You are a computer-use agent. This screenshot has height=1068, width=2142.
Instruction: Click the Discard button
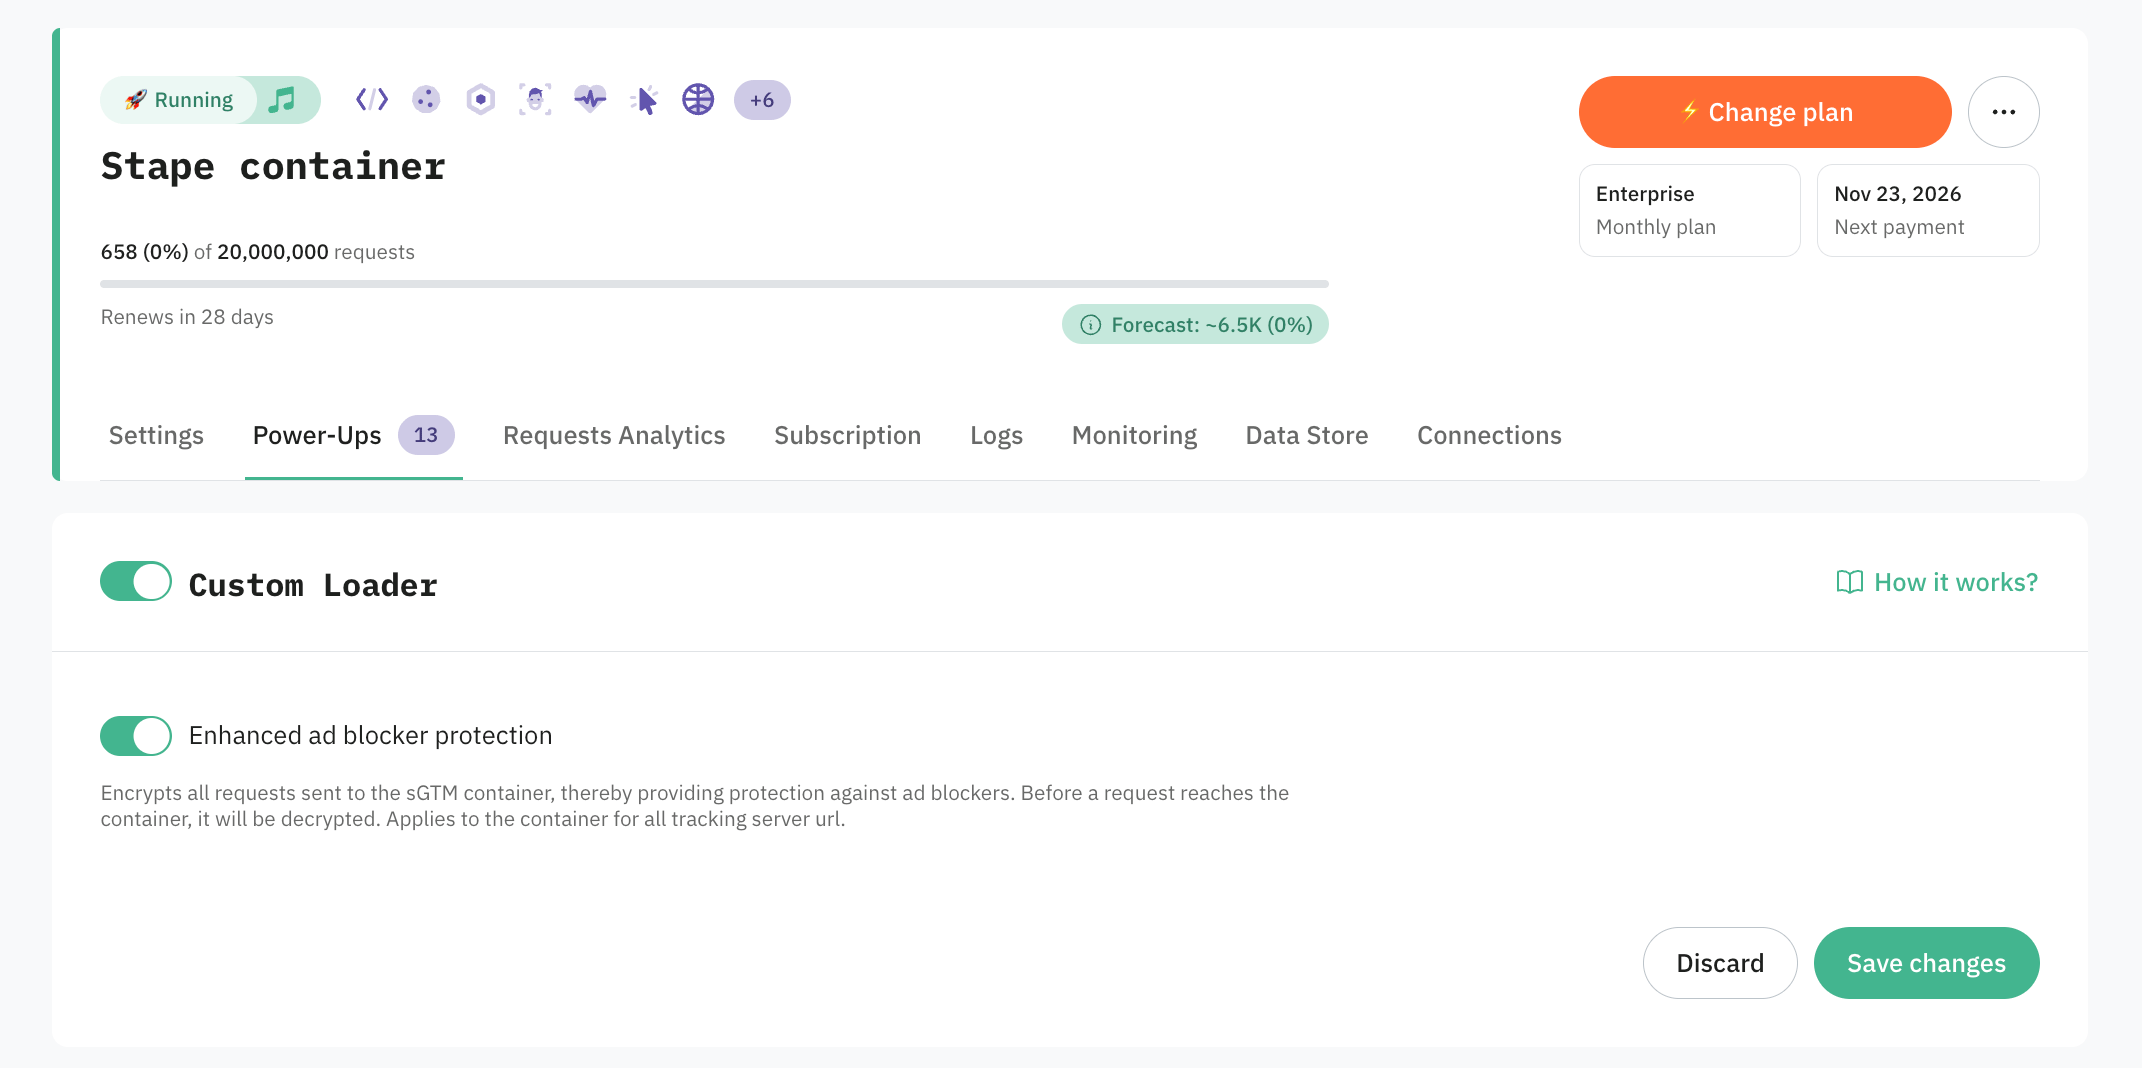pos(1720,963)
